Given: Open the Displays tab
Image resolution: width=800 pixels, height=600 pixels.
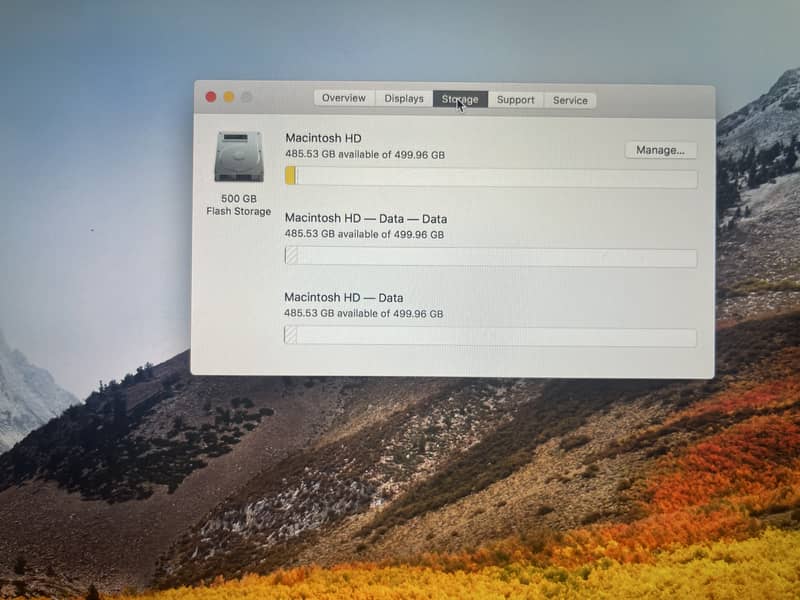Looking at the screenshot, I should (x=404, y=98).
